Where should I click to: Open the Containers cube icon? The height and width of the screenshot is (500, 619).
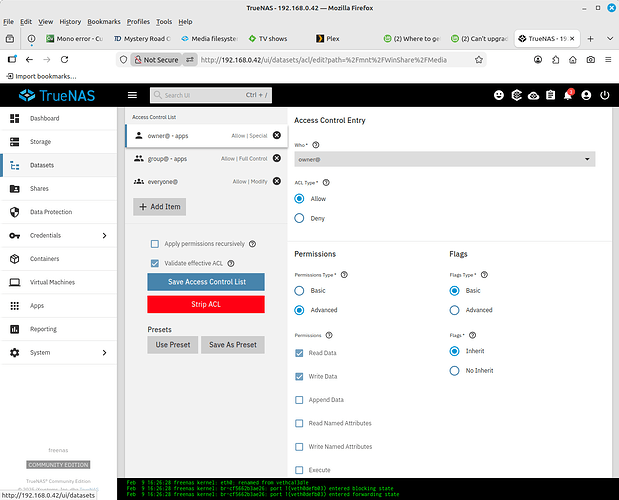point(15,259)
